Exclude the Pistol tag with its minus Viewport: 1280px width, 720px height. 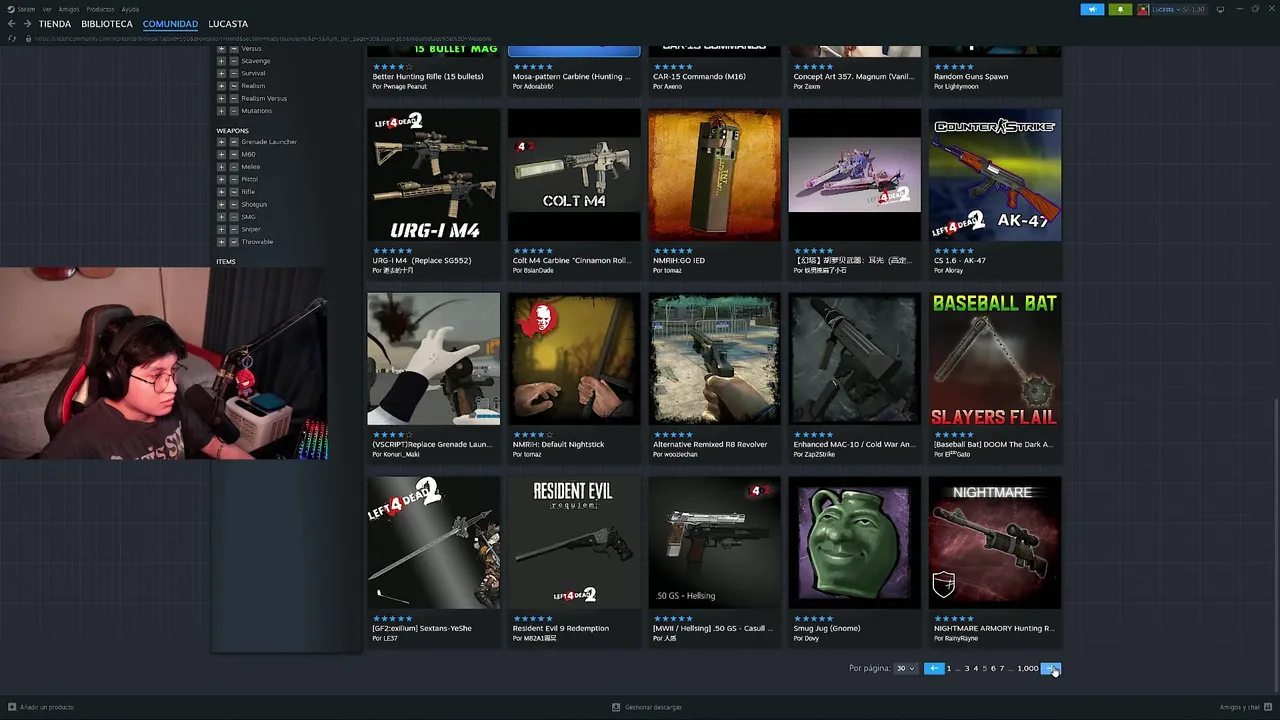tap(233, 179)
